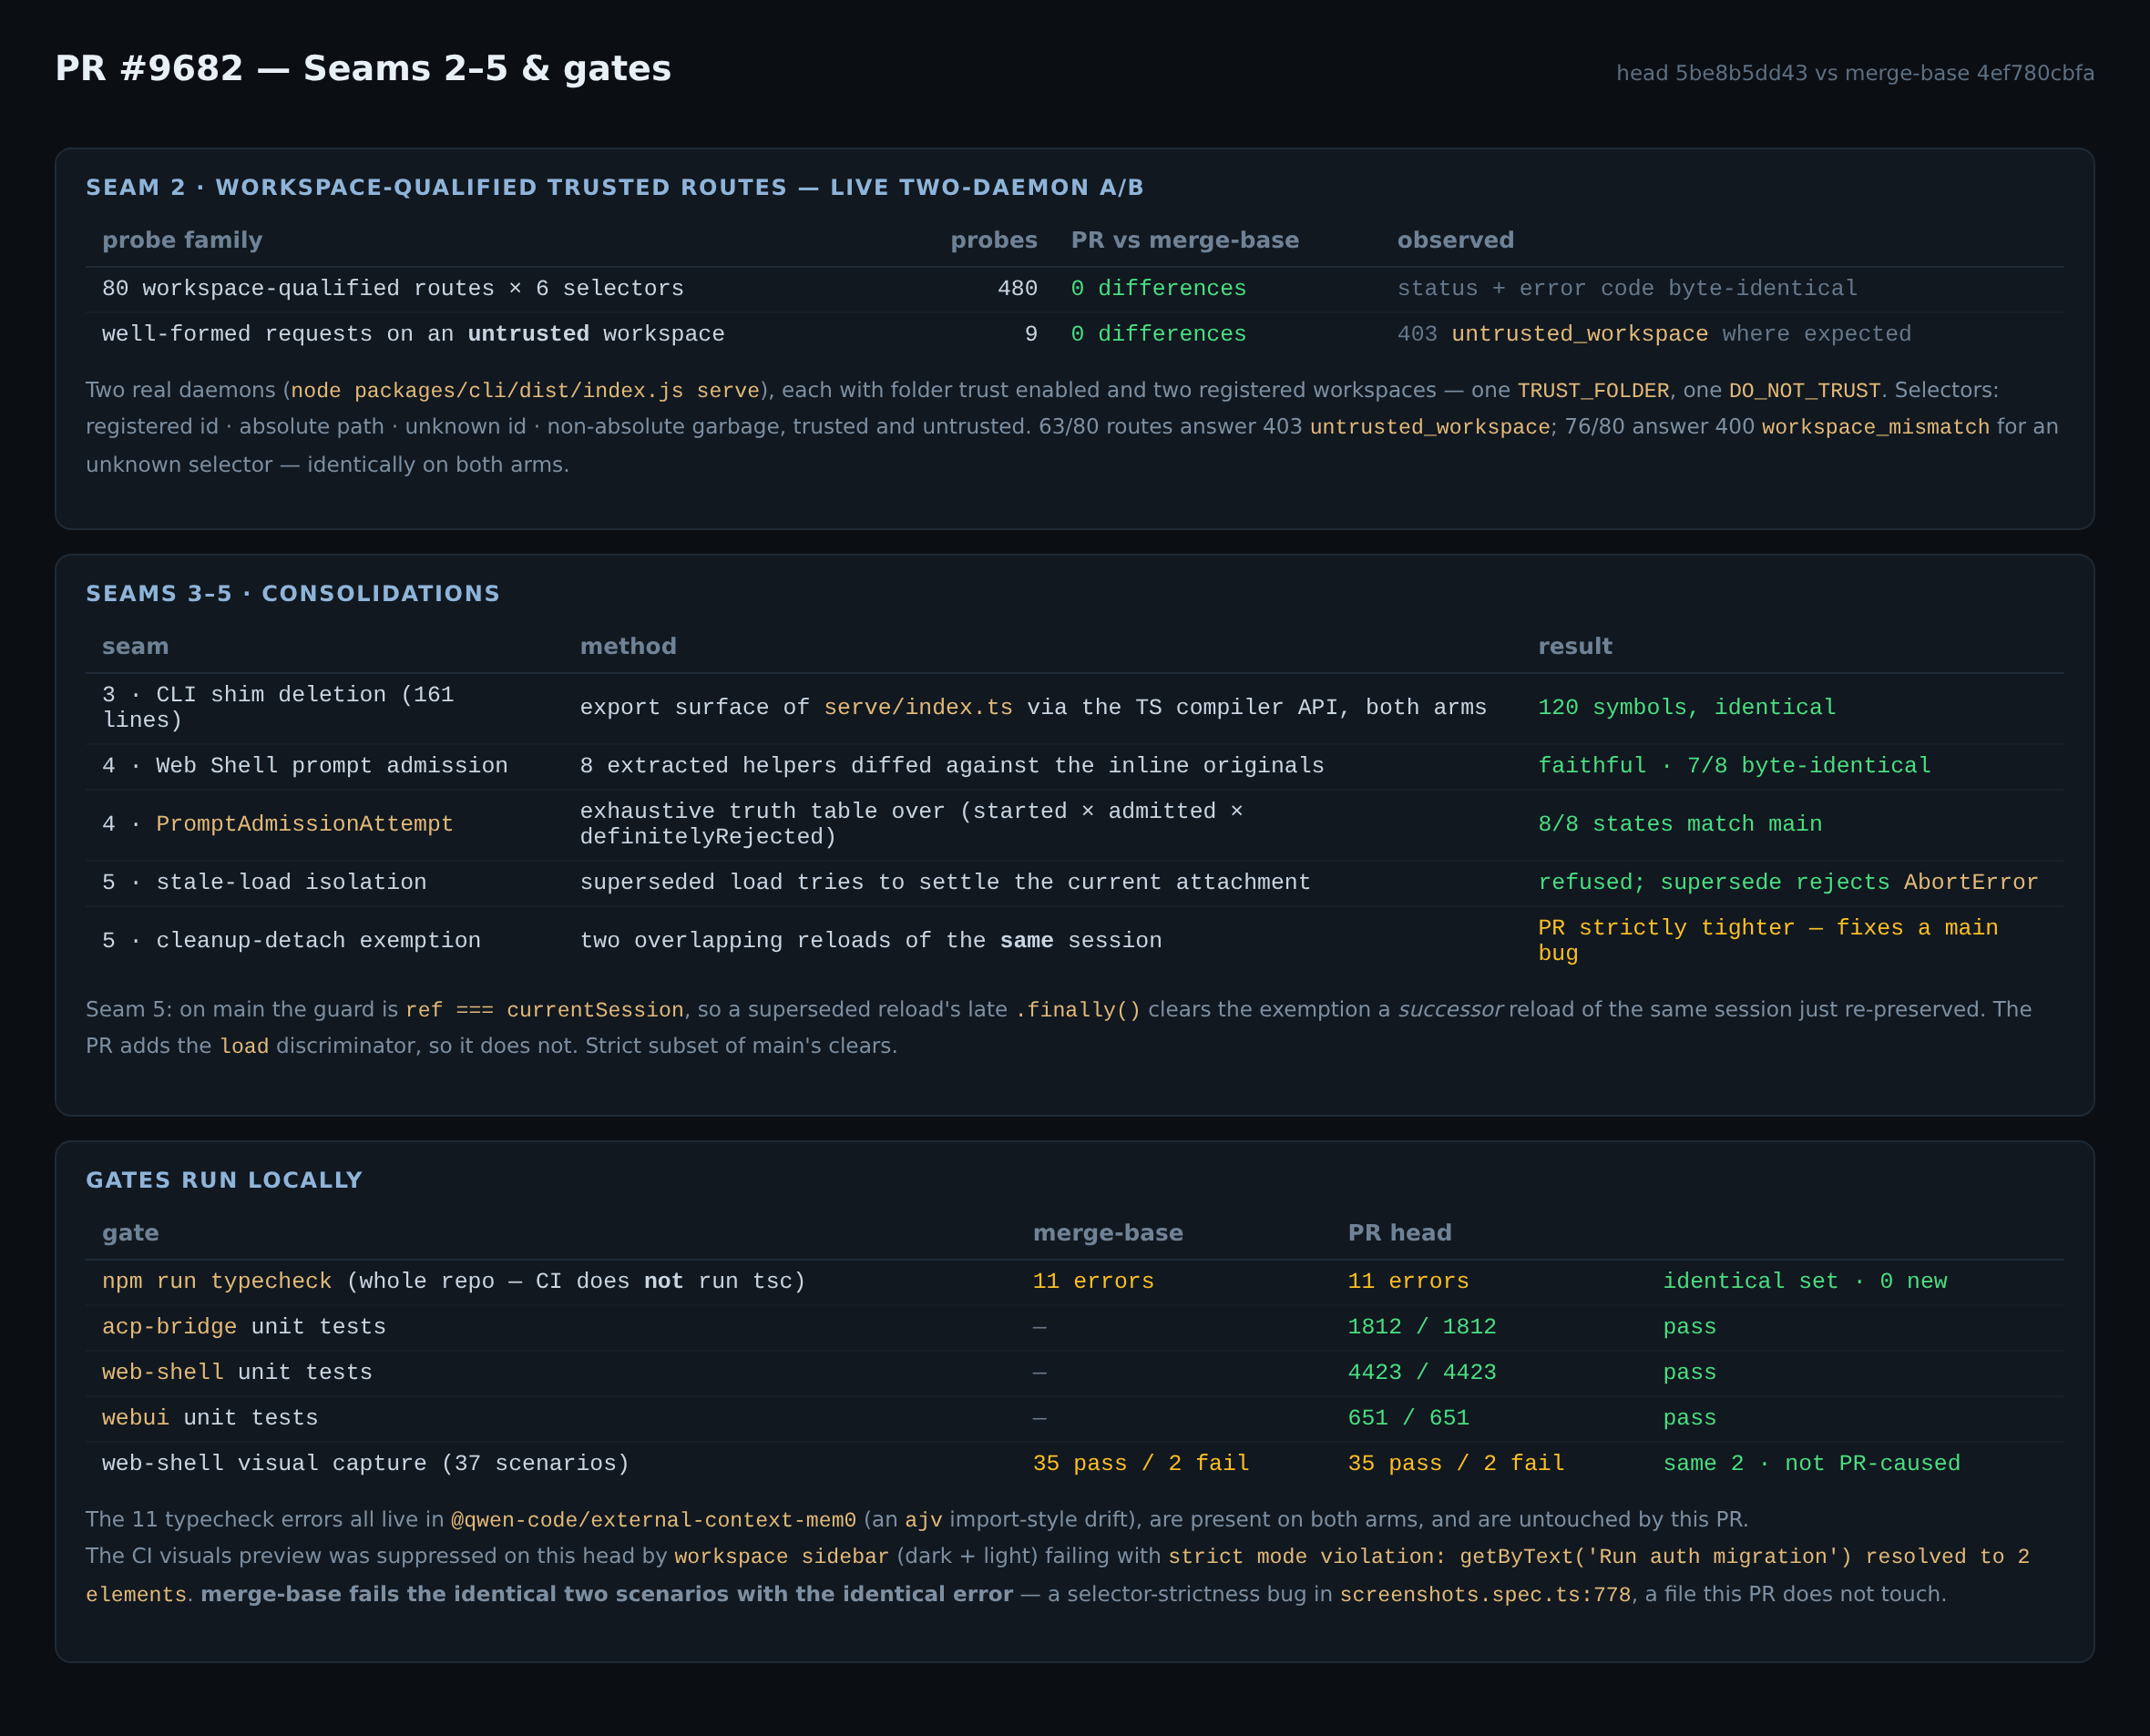Click the 'gate' column header
2150x1736 pixels.
pos(130,1233)
